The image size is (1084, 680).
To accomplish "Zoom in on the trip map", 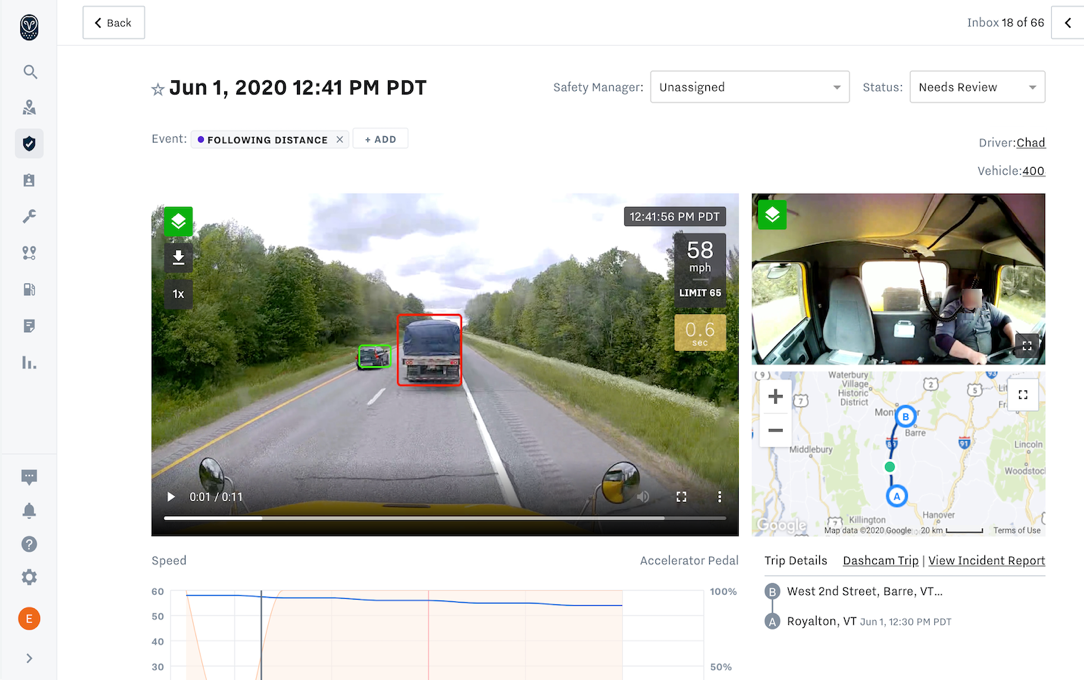I will [775, 396].
